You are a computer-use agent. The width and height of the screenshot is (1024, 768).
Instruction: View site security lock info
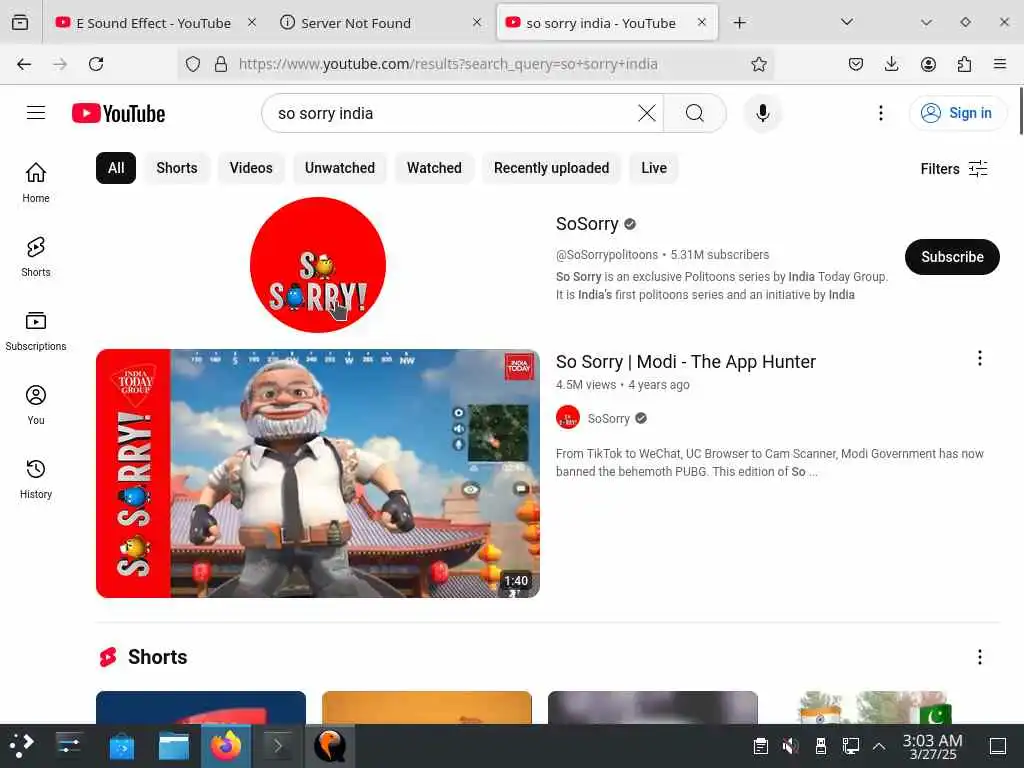(221, 64)
